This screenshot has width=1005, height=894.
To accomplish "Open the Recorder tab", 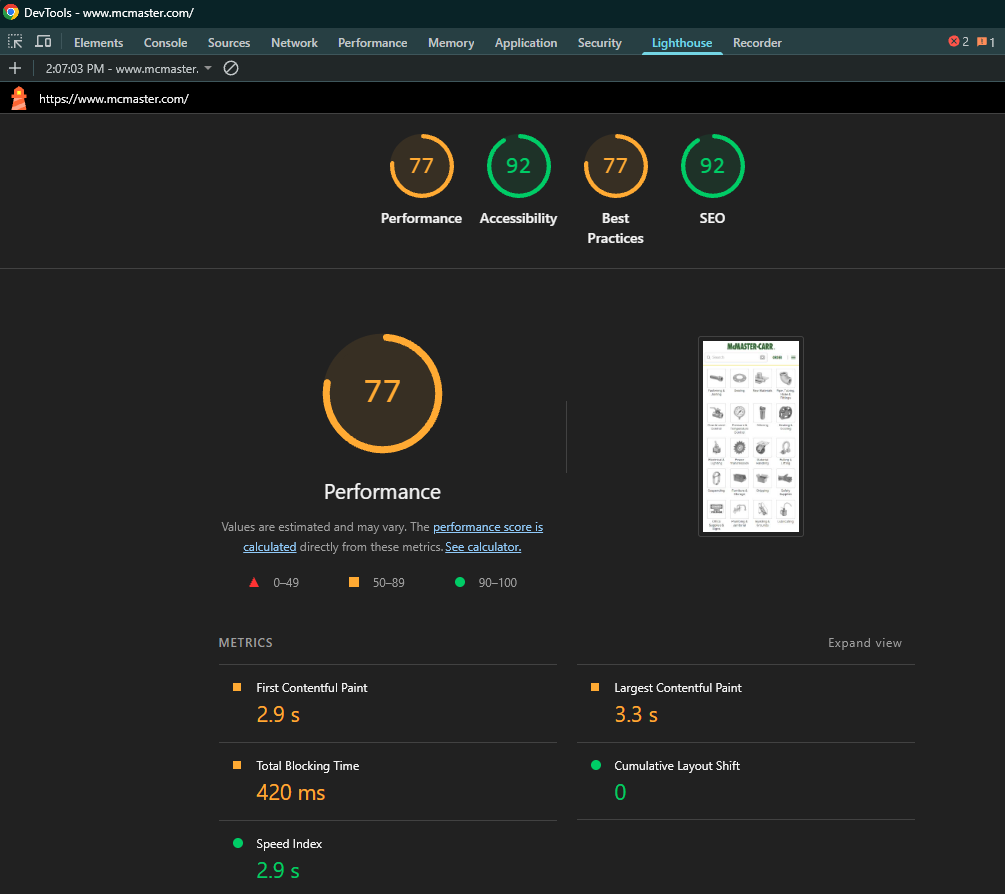I will [x=757, y=43].
